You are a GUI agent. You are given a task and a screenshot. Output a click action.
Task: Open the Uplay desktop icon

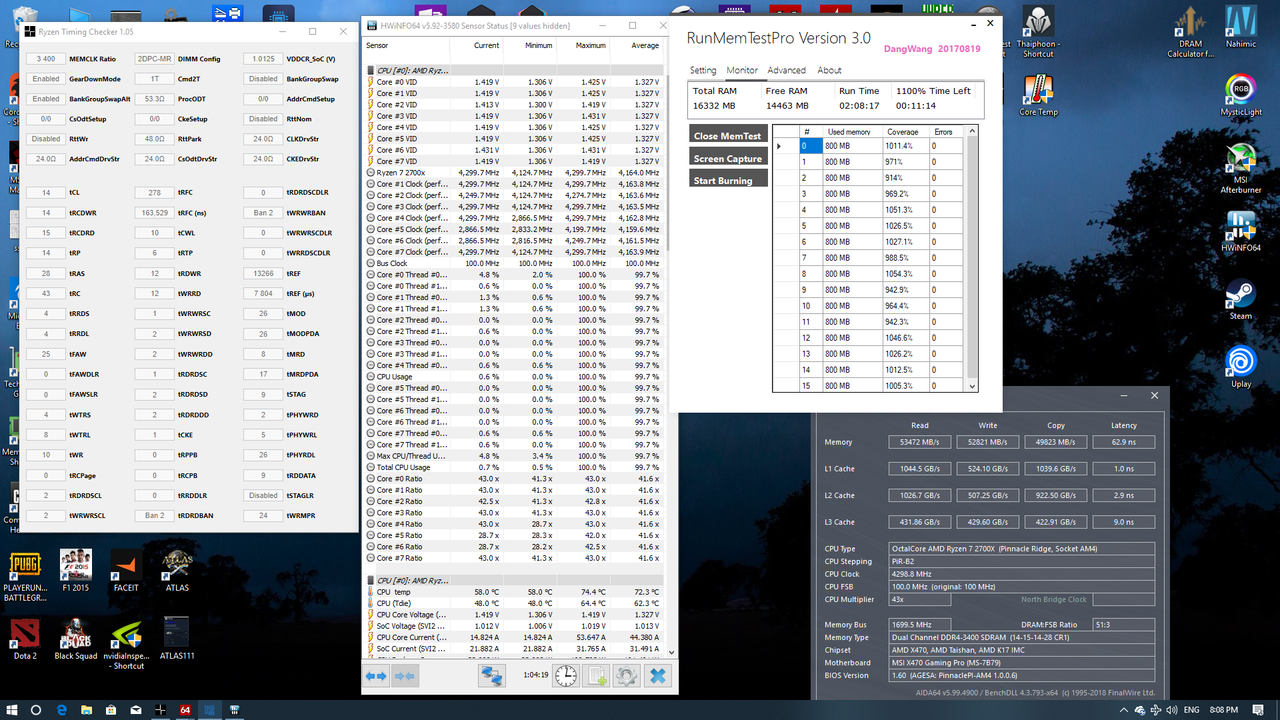1239,360
